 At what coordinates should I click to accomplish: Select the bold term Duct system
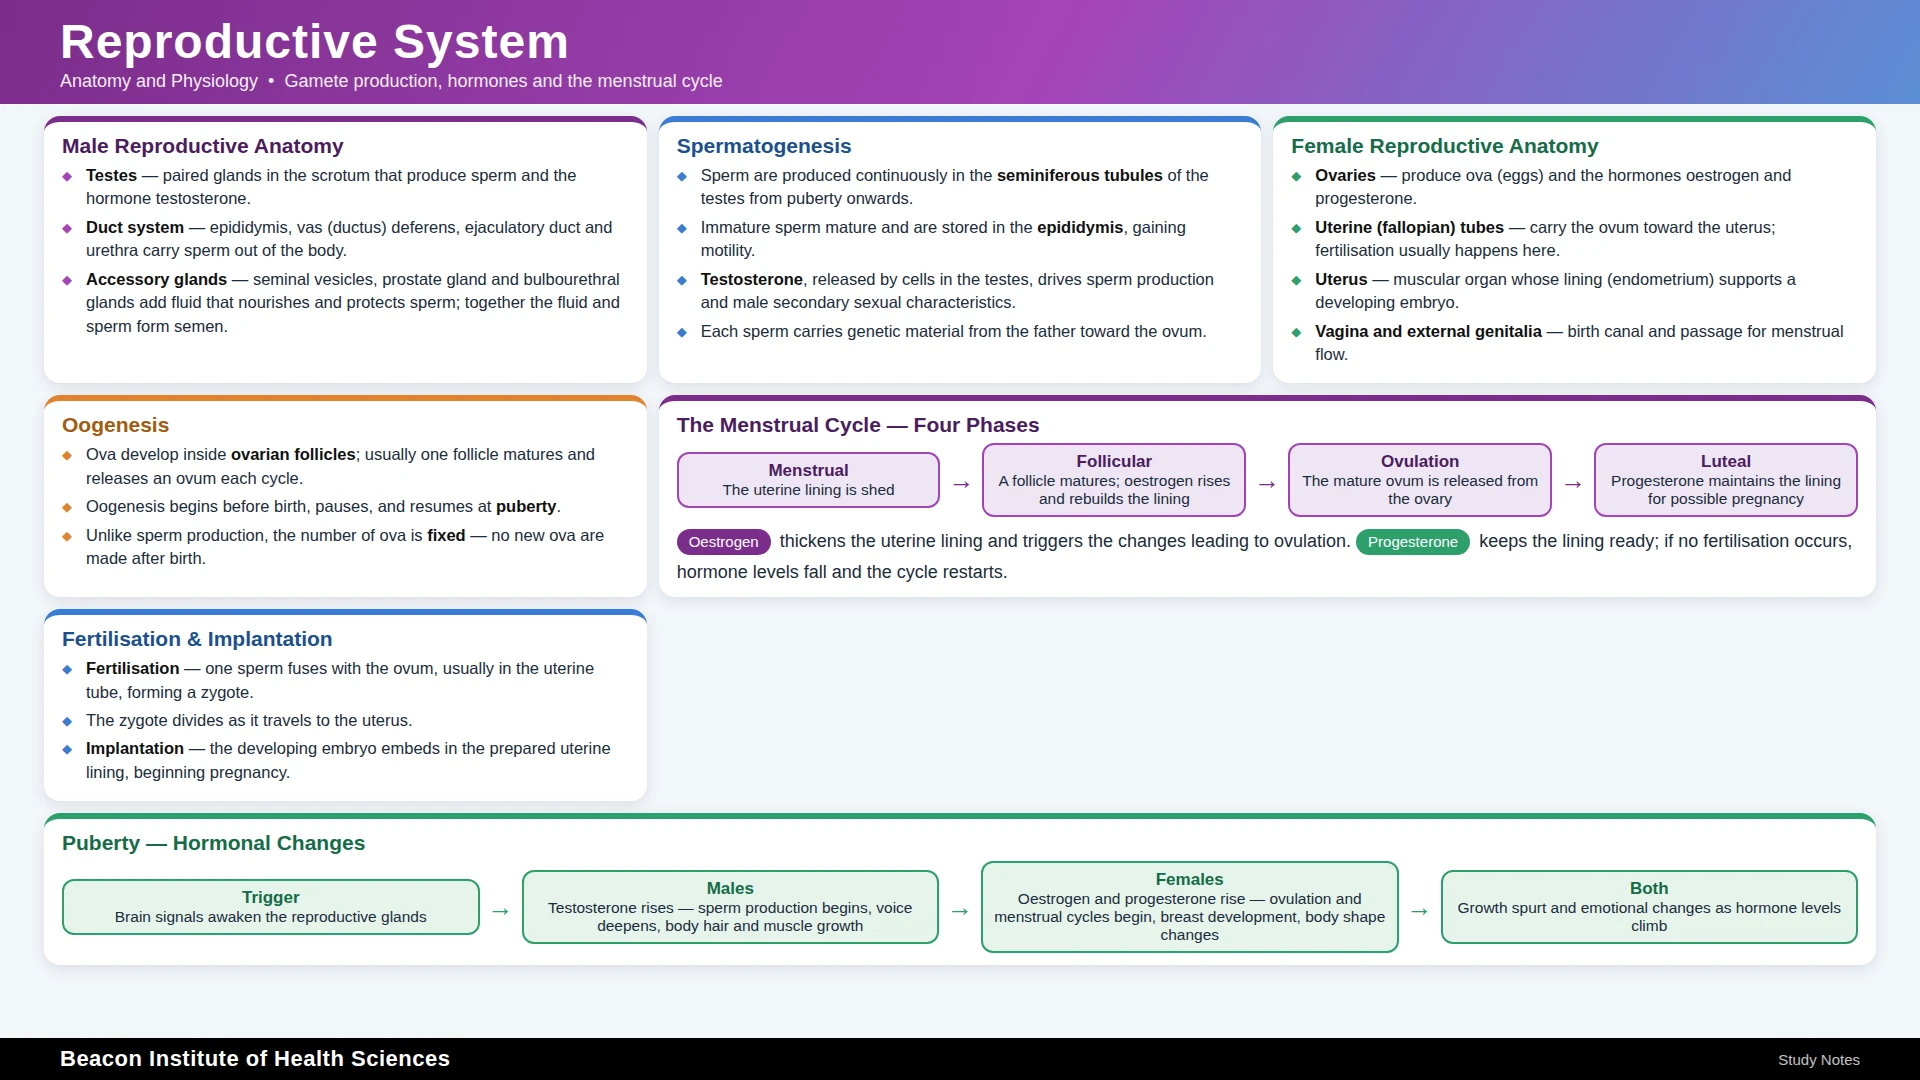(x=135, y=227)
